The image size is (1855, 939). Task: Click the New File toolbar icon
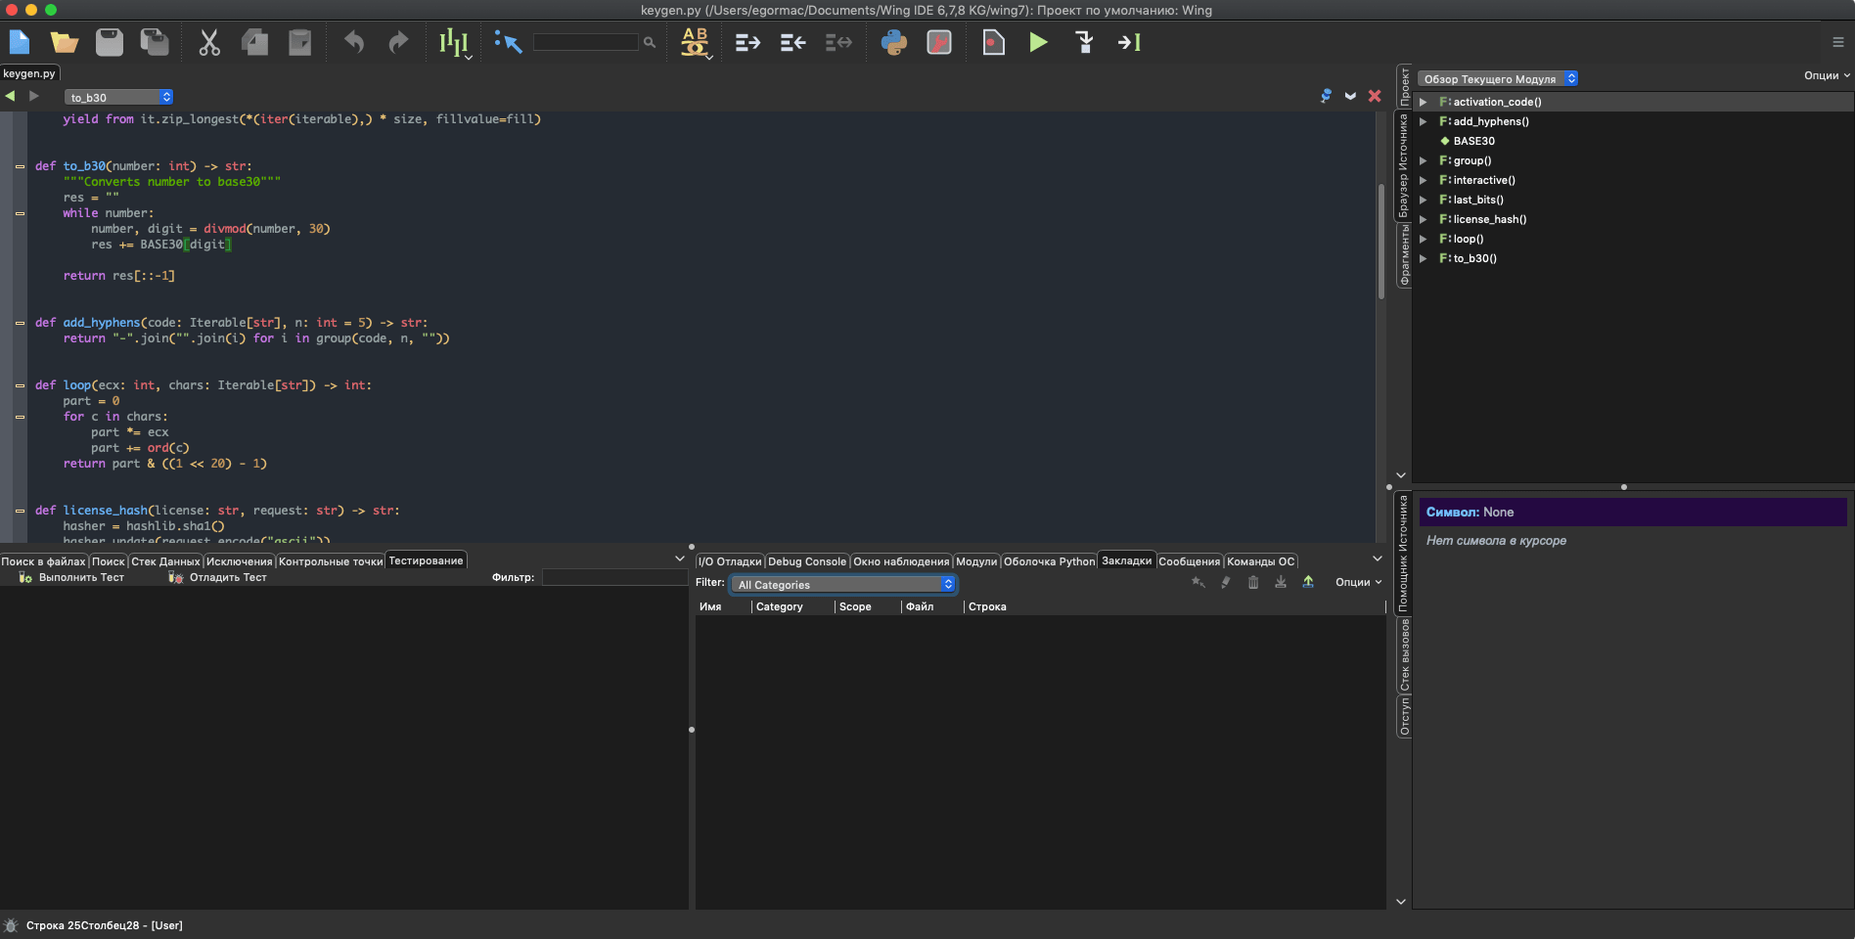pos(20,42)
